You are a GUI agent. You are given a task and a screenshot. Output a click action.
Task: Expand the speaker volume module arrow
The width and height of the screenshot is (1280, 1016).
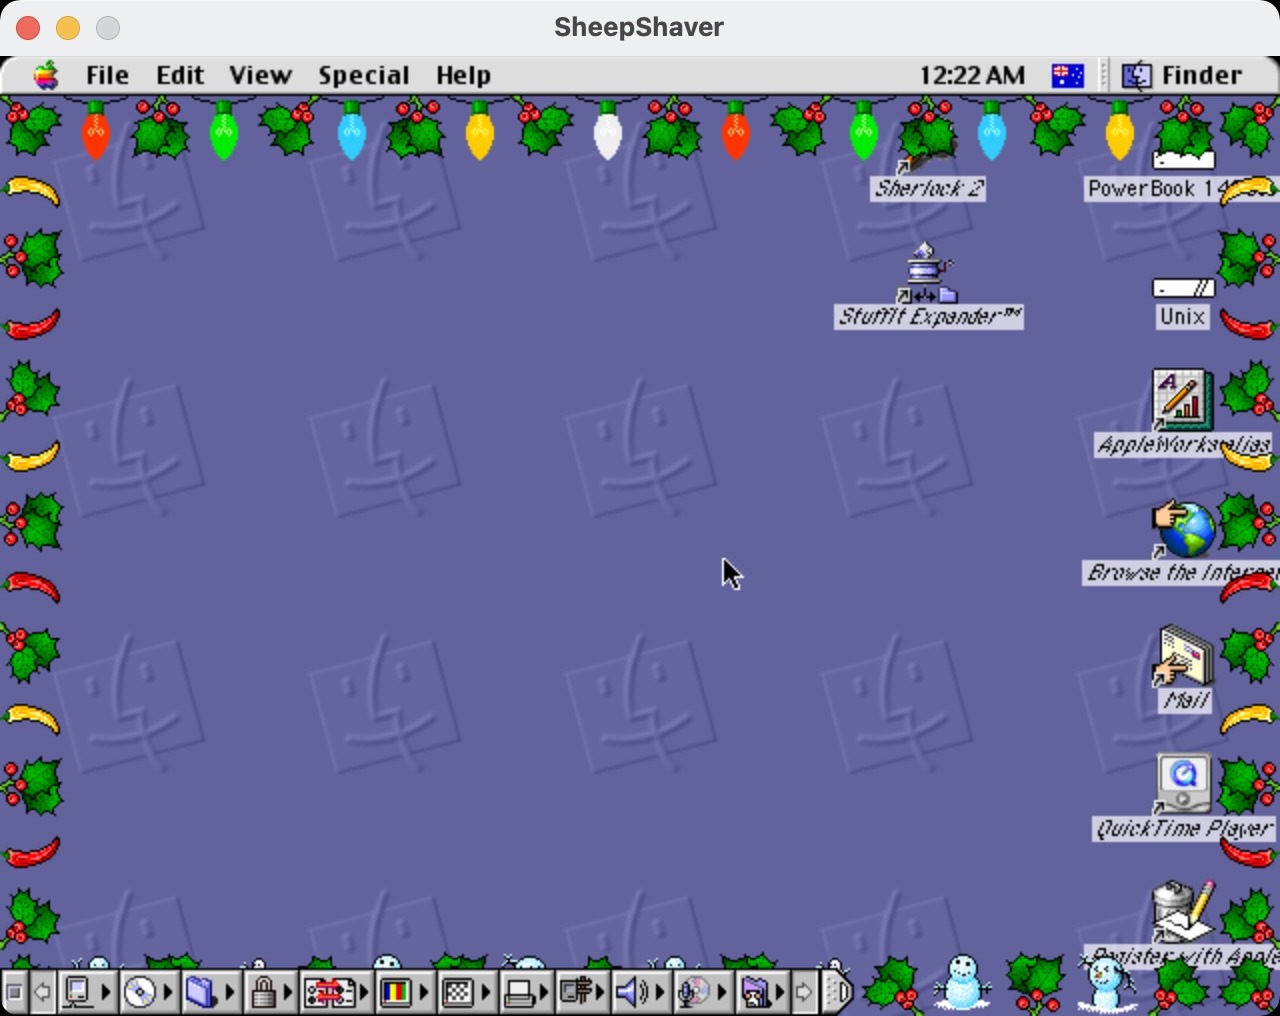(x=661, y=992)
